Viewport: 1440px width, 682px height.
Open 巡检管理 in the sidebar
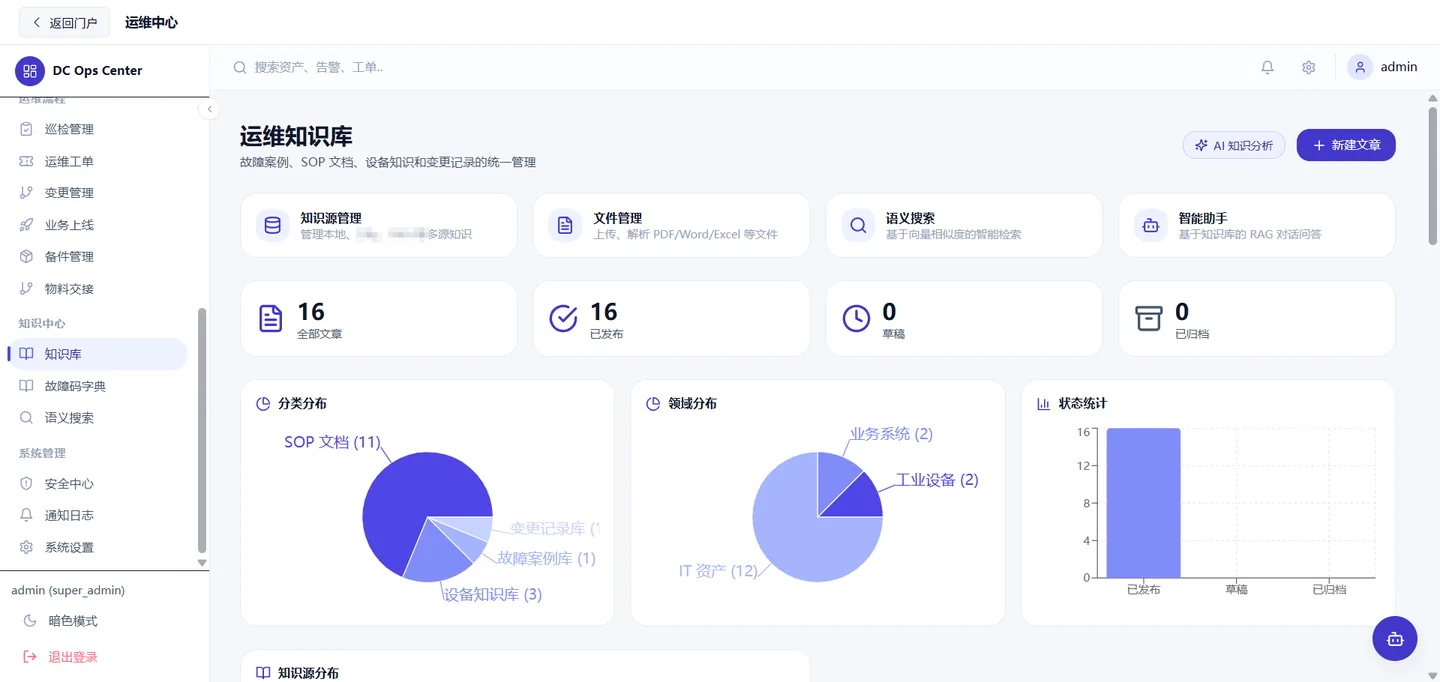point(96,129)
